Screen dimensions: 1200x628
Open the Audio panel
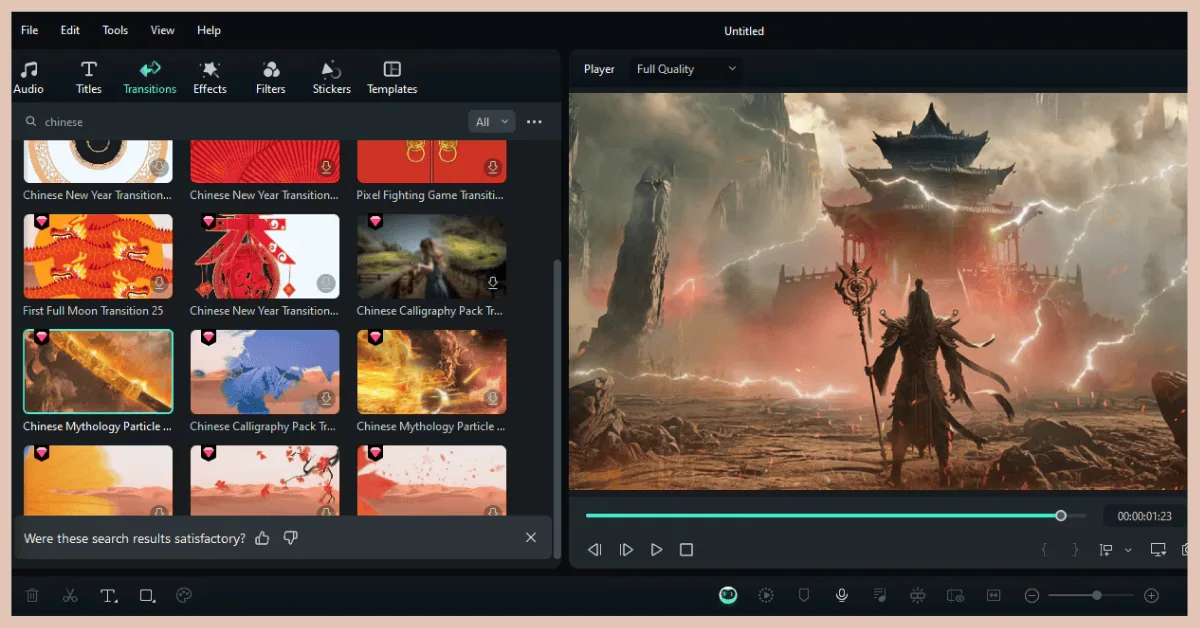click(x=28, y=76)
